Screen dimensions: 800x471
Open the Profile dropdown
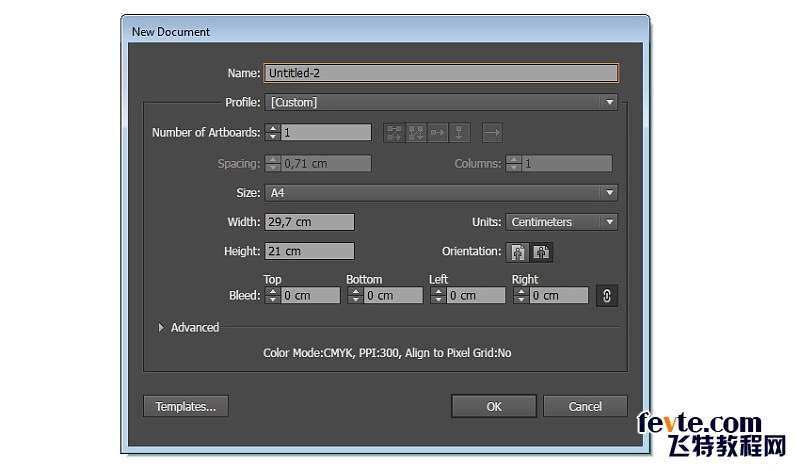coord(441,103)
